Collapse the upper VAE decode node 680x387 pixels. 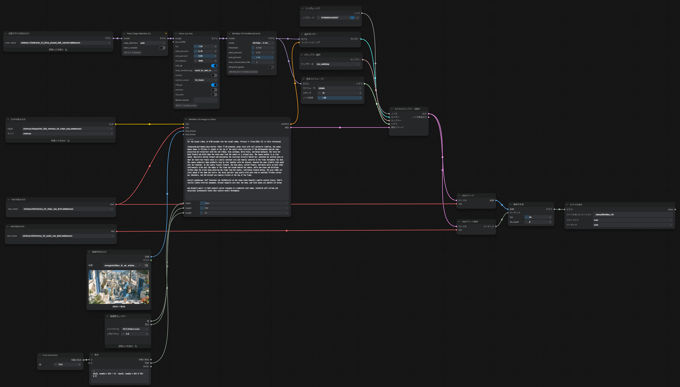[x=459, y=196]
